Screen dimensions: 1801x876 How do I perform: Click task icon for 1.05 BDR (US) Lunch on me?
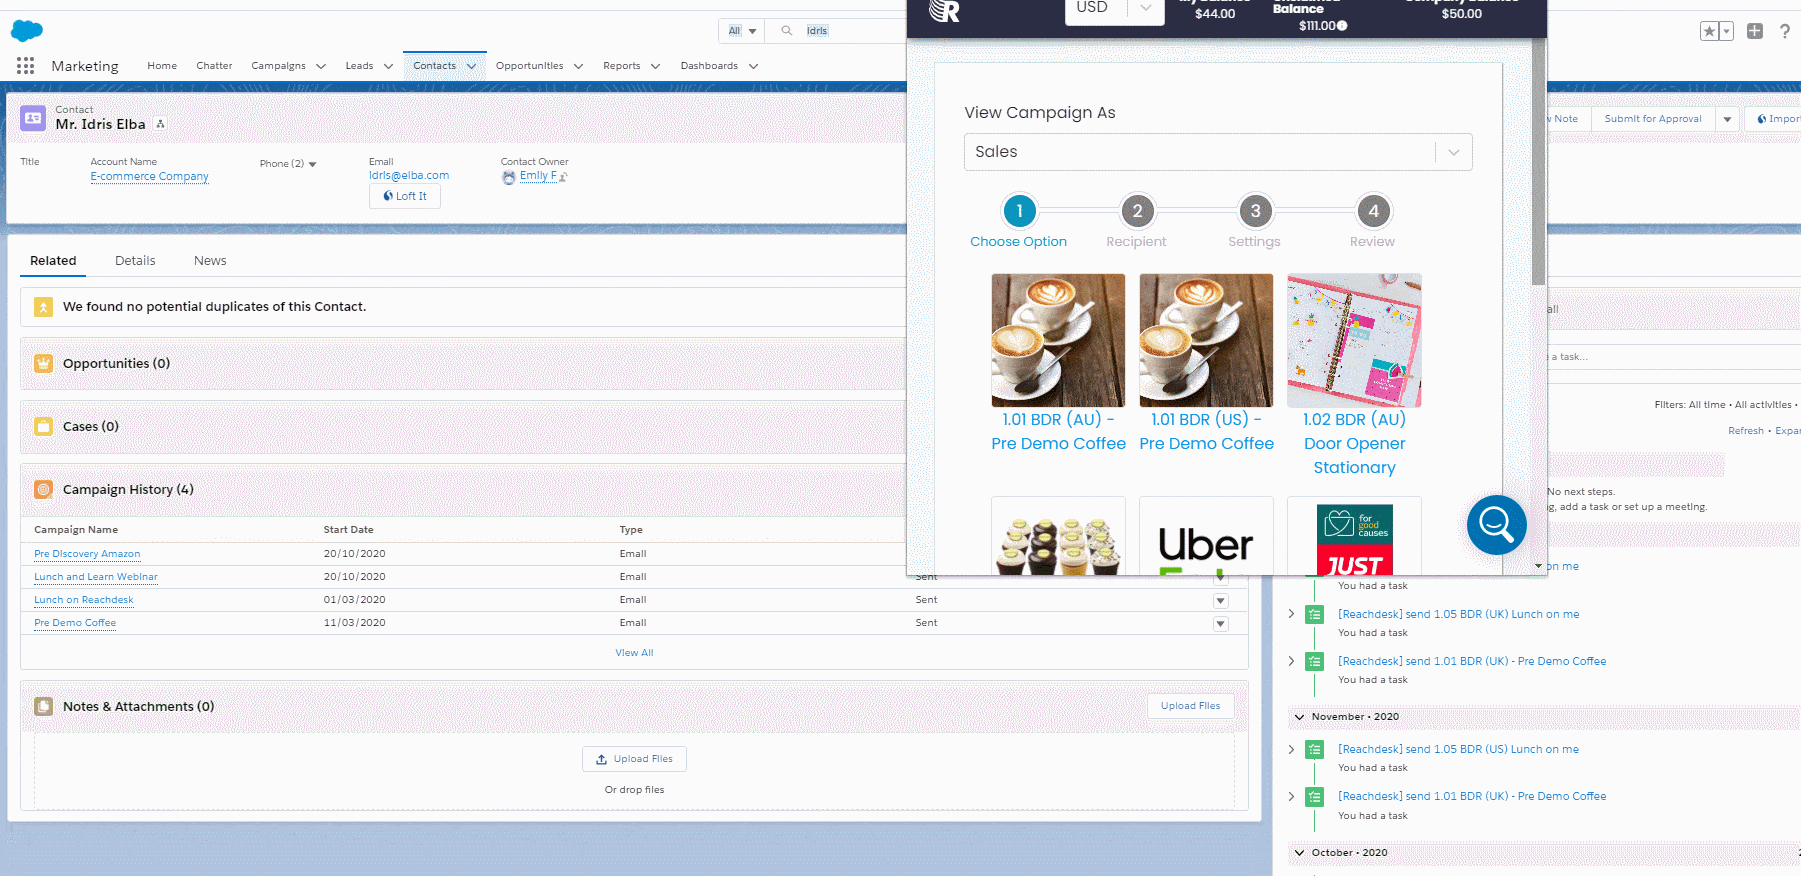coord(1315,750)
